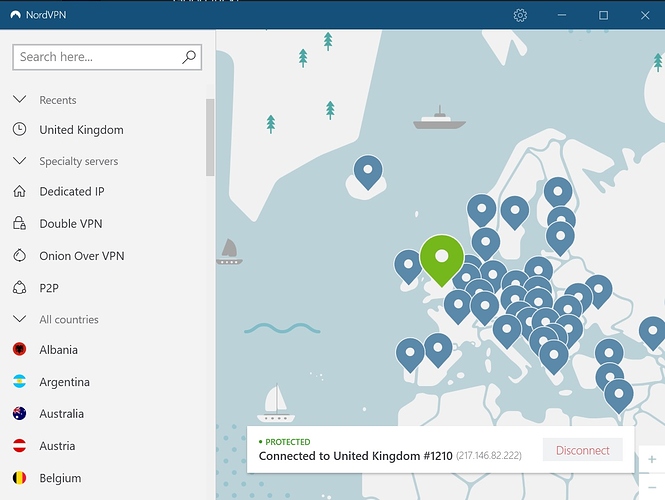Choose Dedicated IP specialty server

(72, 192)
